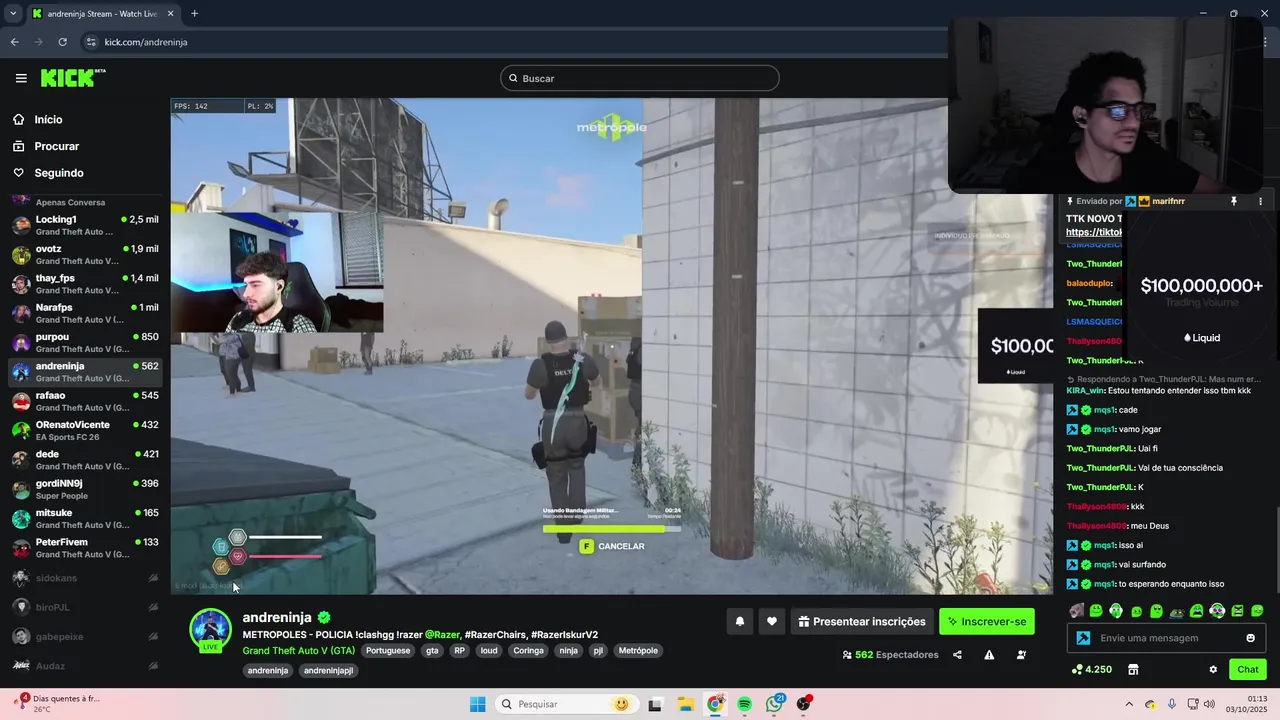Click the moderator badge in message box
The height and width of the screenshot is (720, 1280).
(x=1083, y=638)
